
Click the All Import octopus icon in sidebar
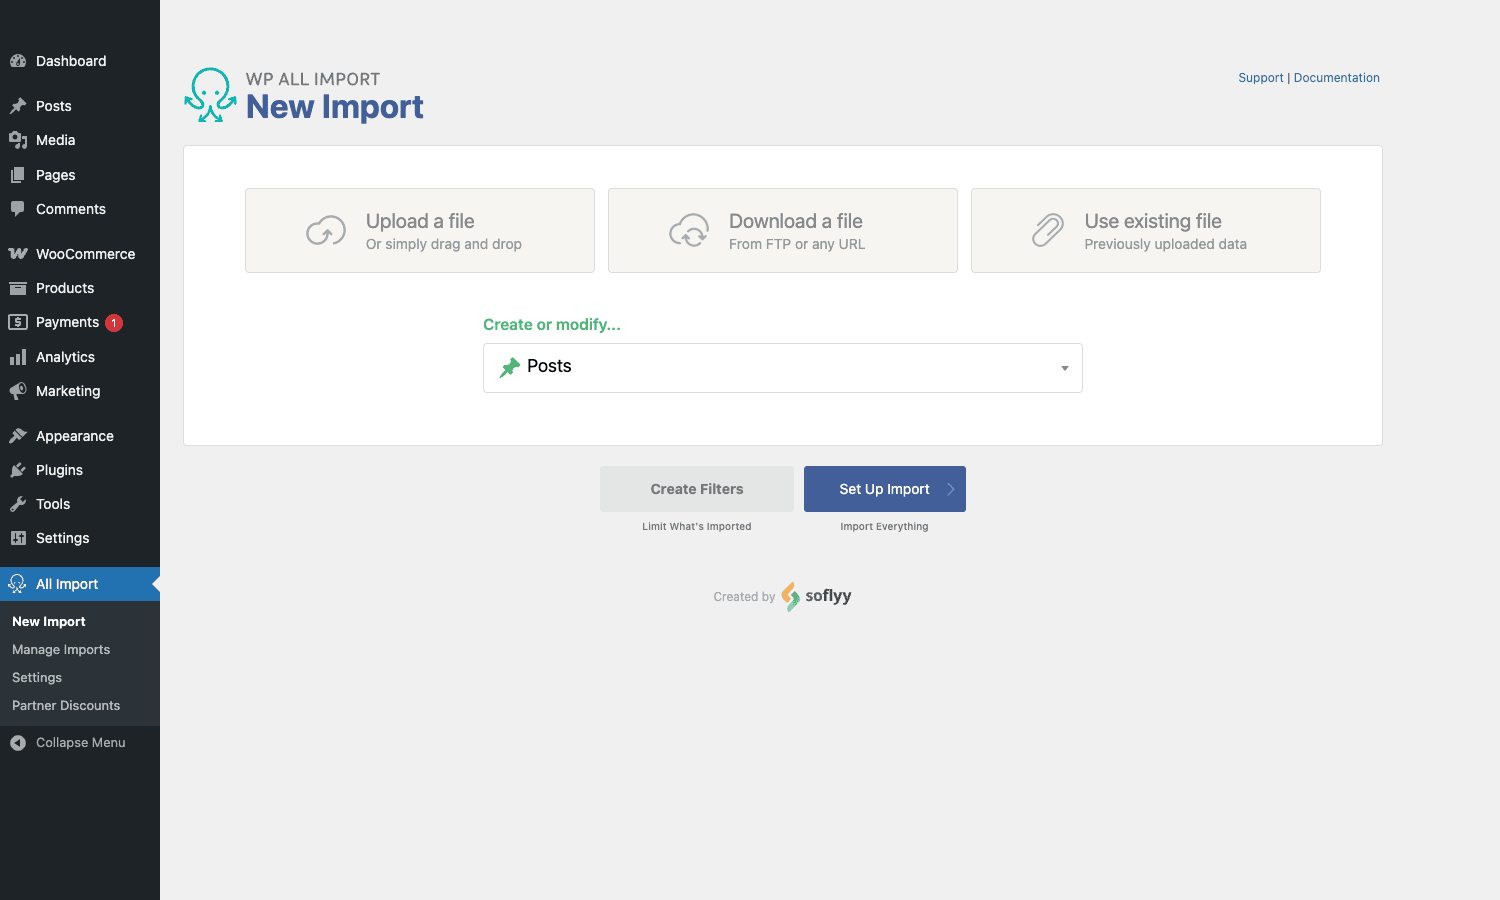click(18, 584)
